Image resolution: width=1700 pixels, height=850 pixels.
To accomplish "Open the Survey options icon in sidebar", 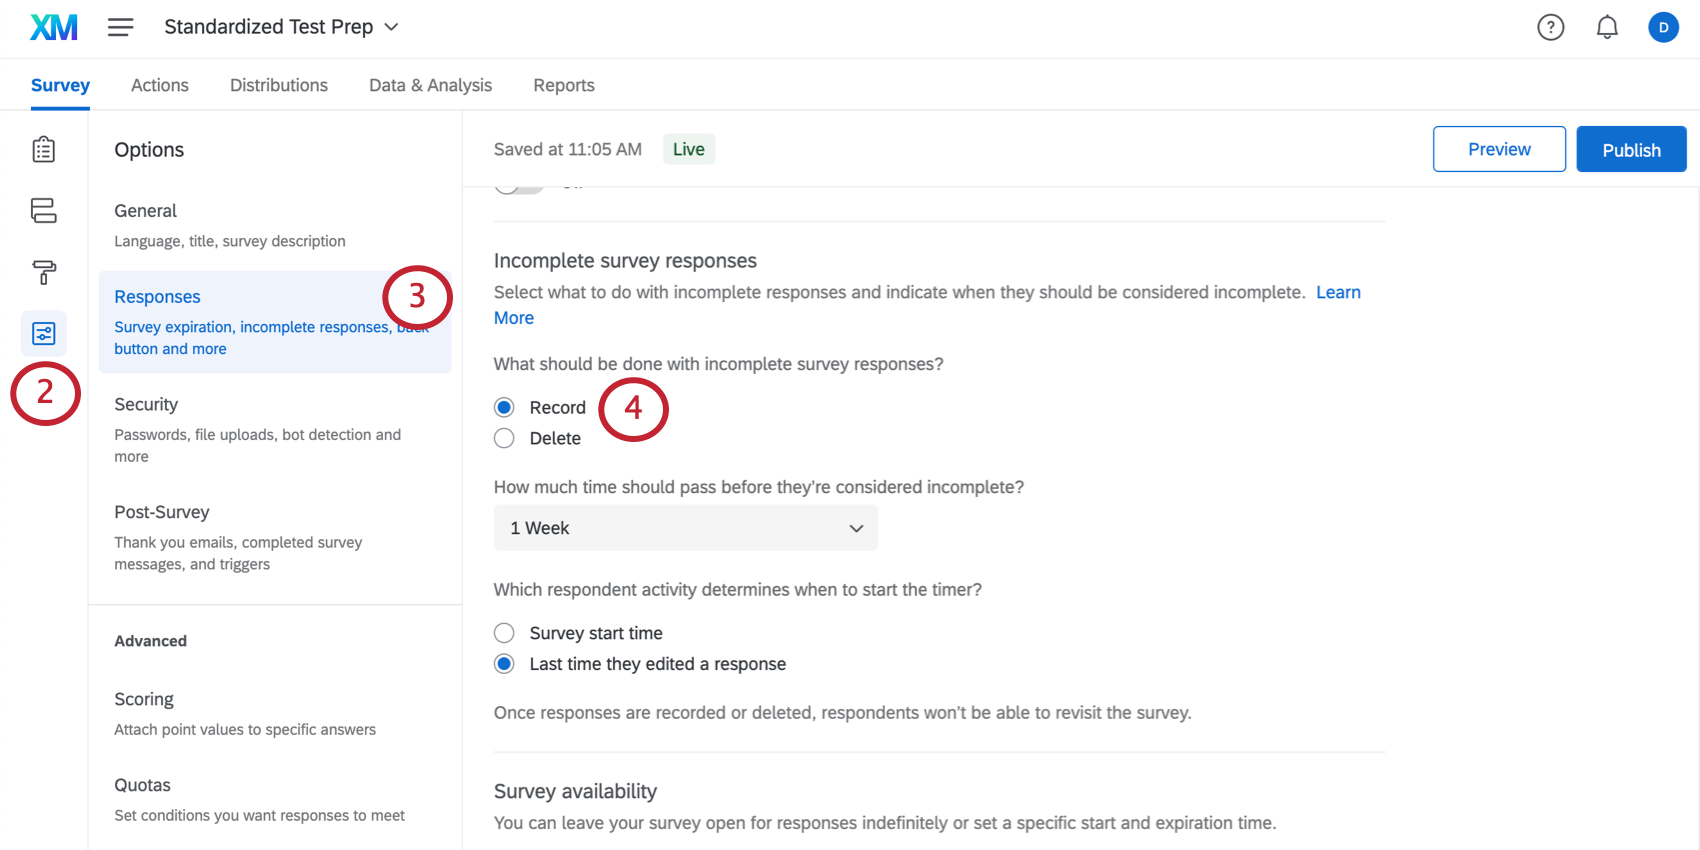I will pyautogui.click(x=44, y=333).
